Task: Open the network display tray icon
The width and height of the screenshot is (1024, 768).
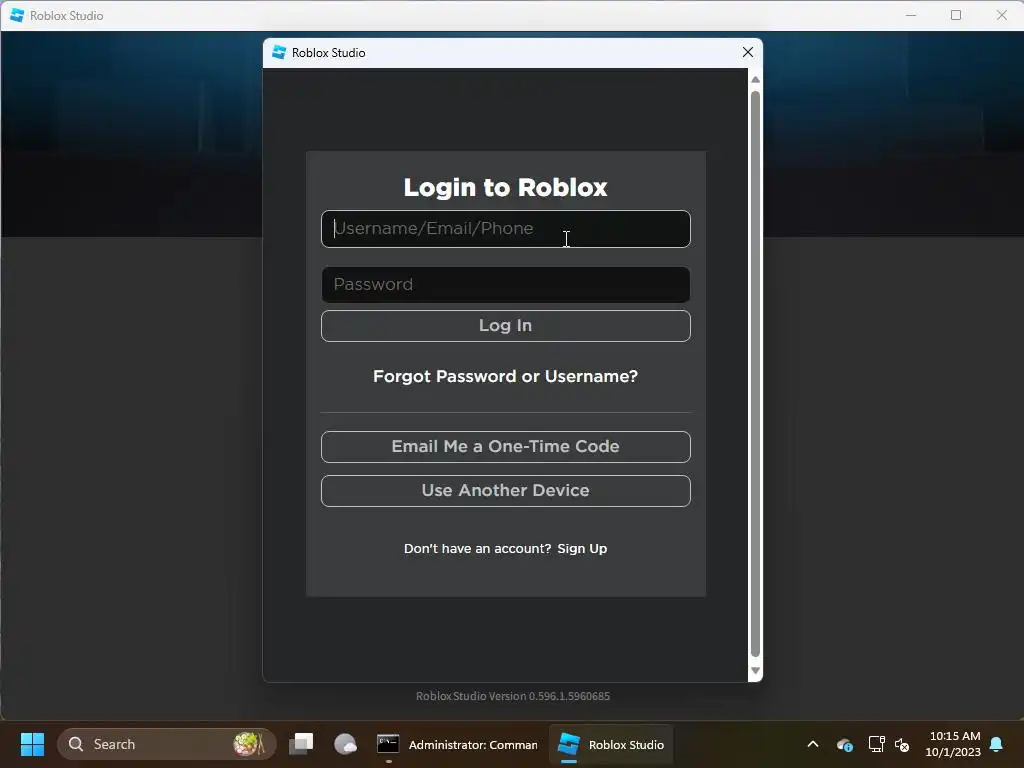Action: click(x=876, y=744)
